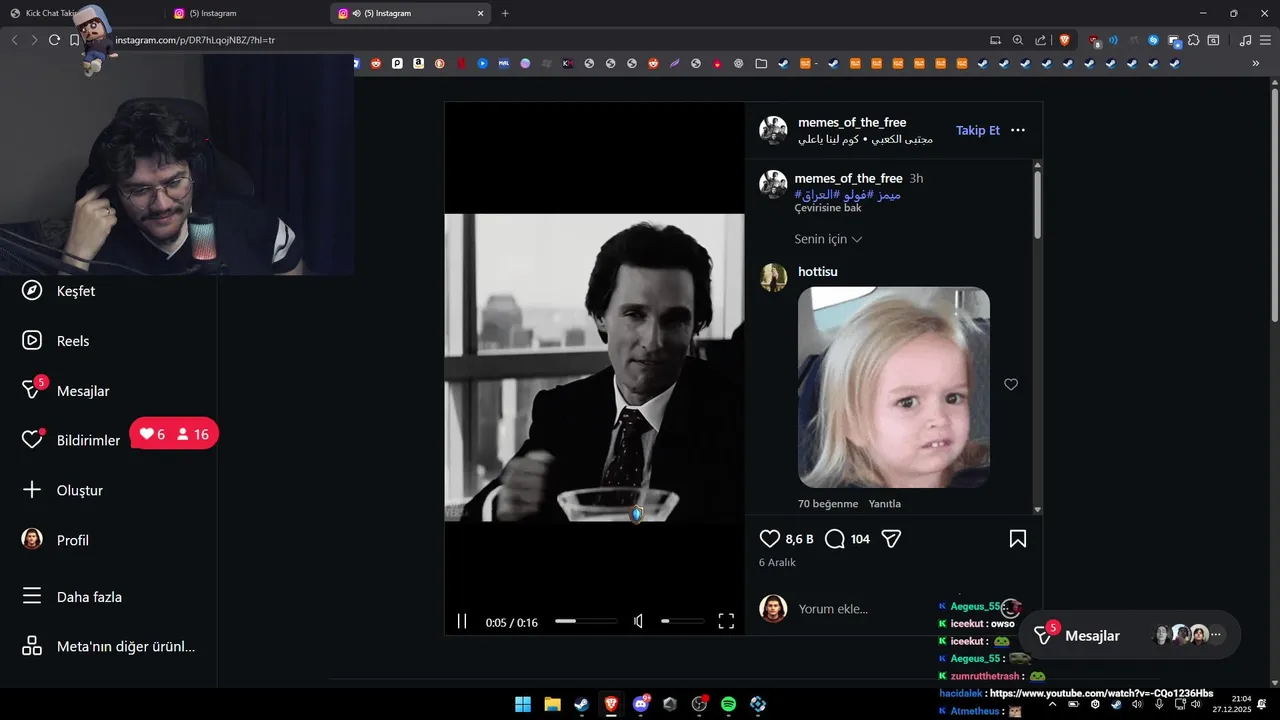Image resolution: width=1280 pixels, height=720 pixels.
Task: Enter fullscreen video mode
Action: pos(726,621)
